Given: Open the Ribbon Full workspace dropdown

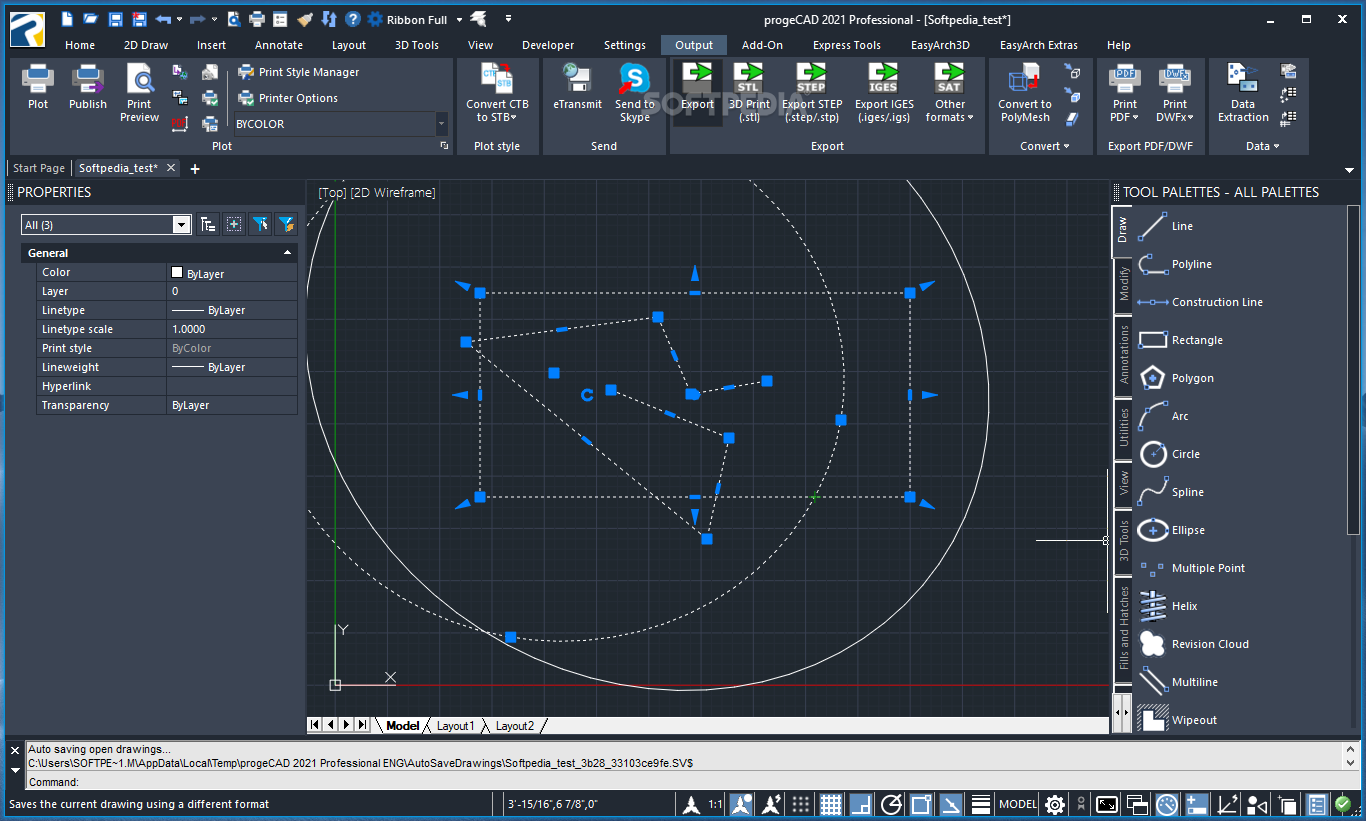Looking at the screenshot, I should 459,19.
